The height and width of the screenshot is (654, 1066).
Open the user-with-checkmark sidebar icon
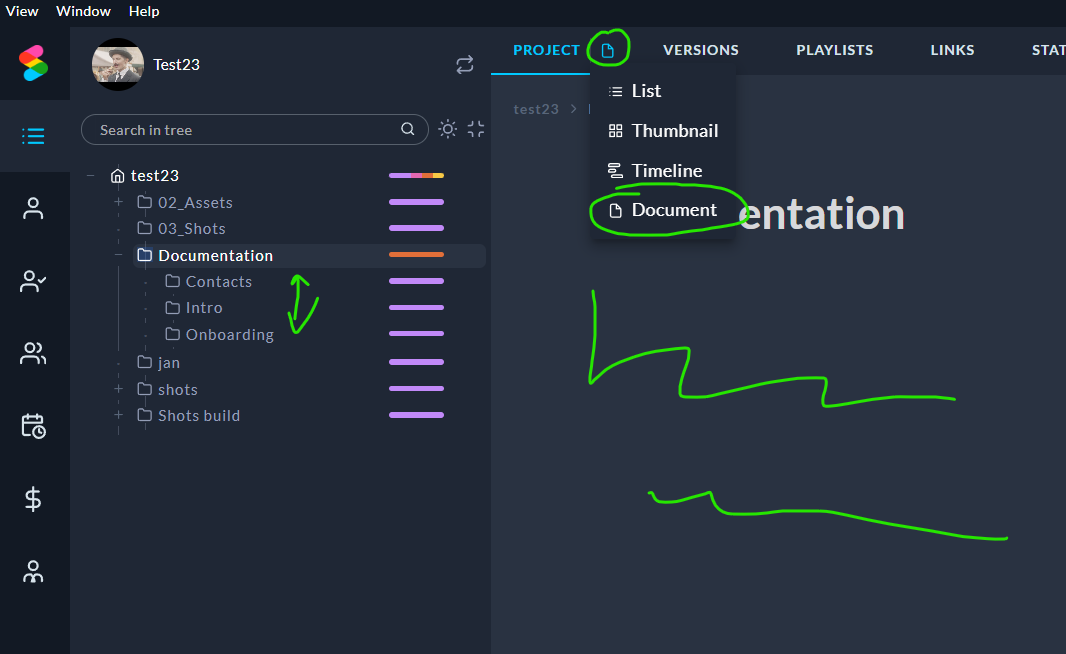click(x=33, y=281)
